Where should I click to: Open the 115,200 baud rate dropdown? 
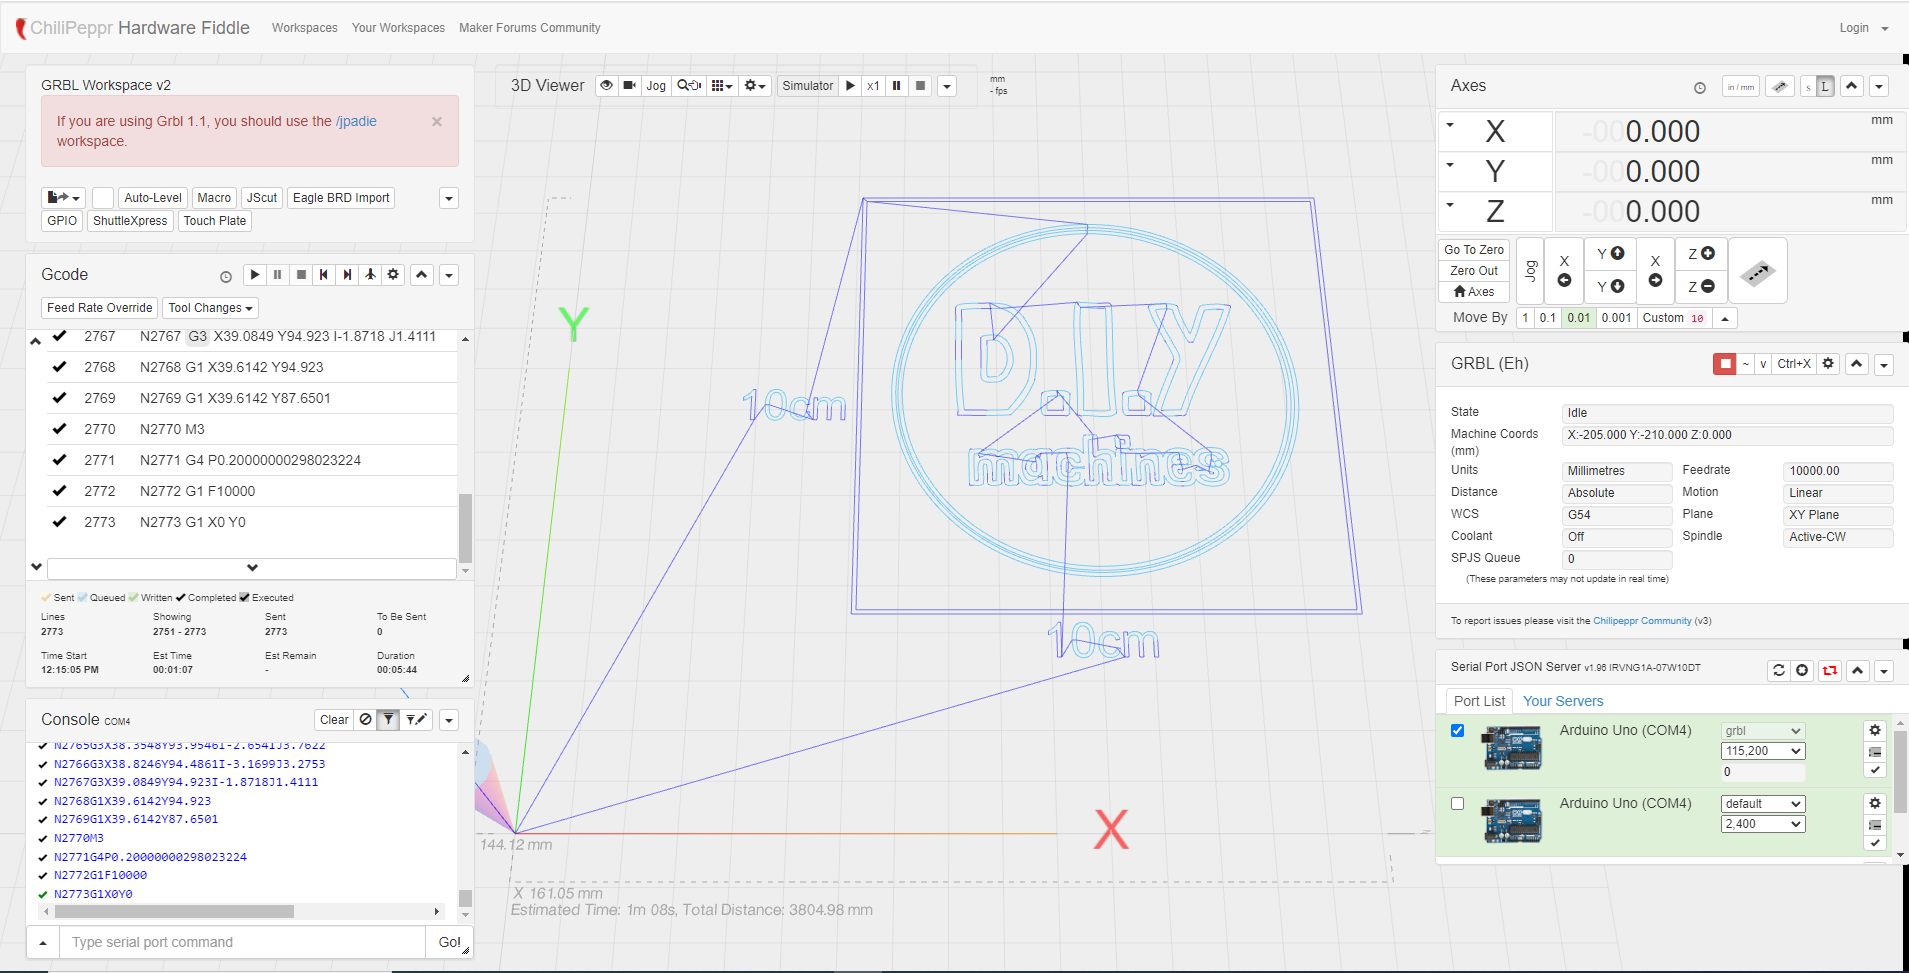click(1763, 751)
